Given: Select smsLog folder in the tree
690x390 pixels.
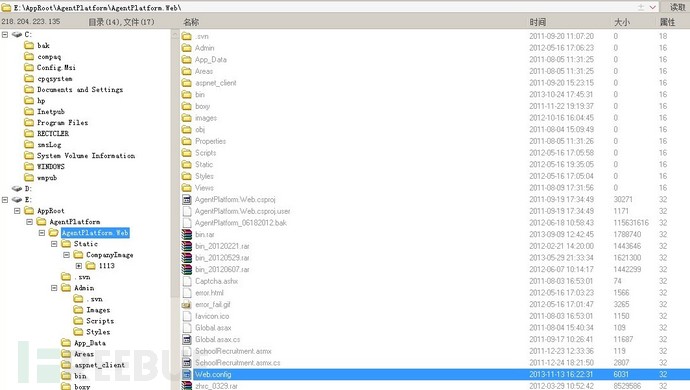Looking at the screenshot, I should coord(49,144).
